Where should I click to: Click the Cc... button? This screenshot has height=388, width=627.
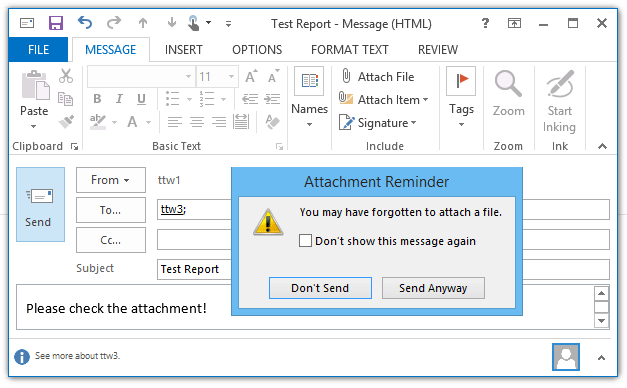tap(111, 240)
